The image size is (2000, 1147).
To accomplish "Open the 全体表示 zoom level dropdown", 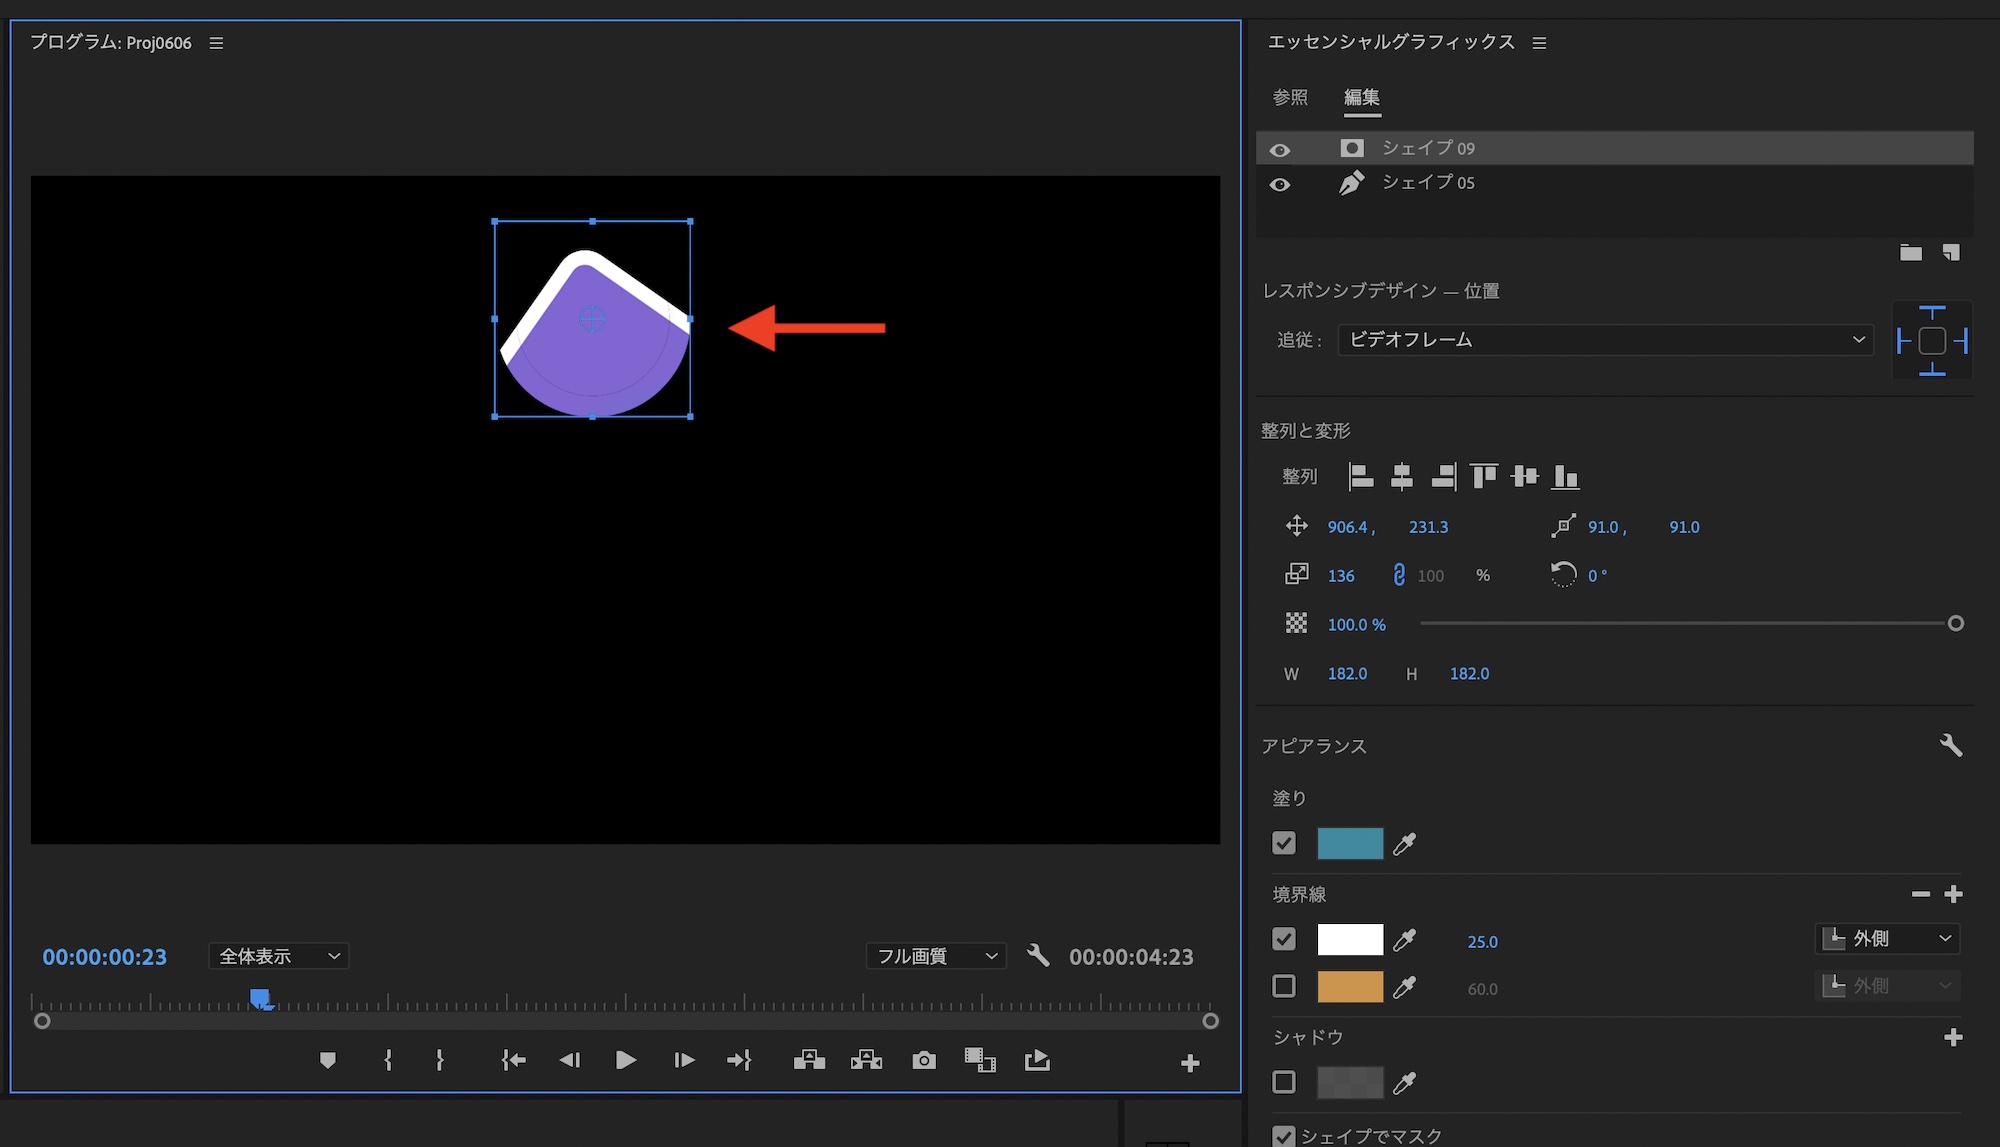I will pos(278,956).
